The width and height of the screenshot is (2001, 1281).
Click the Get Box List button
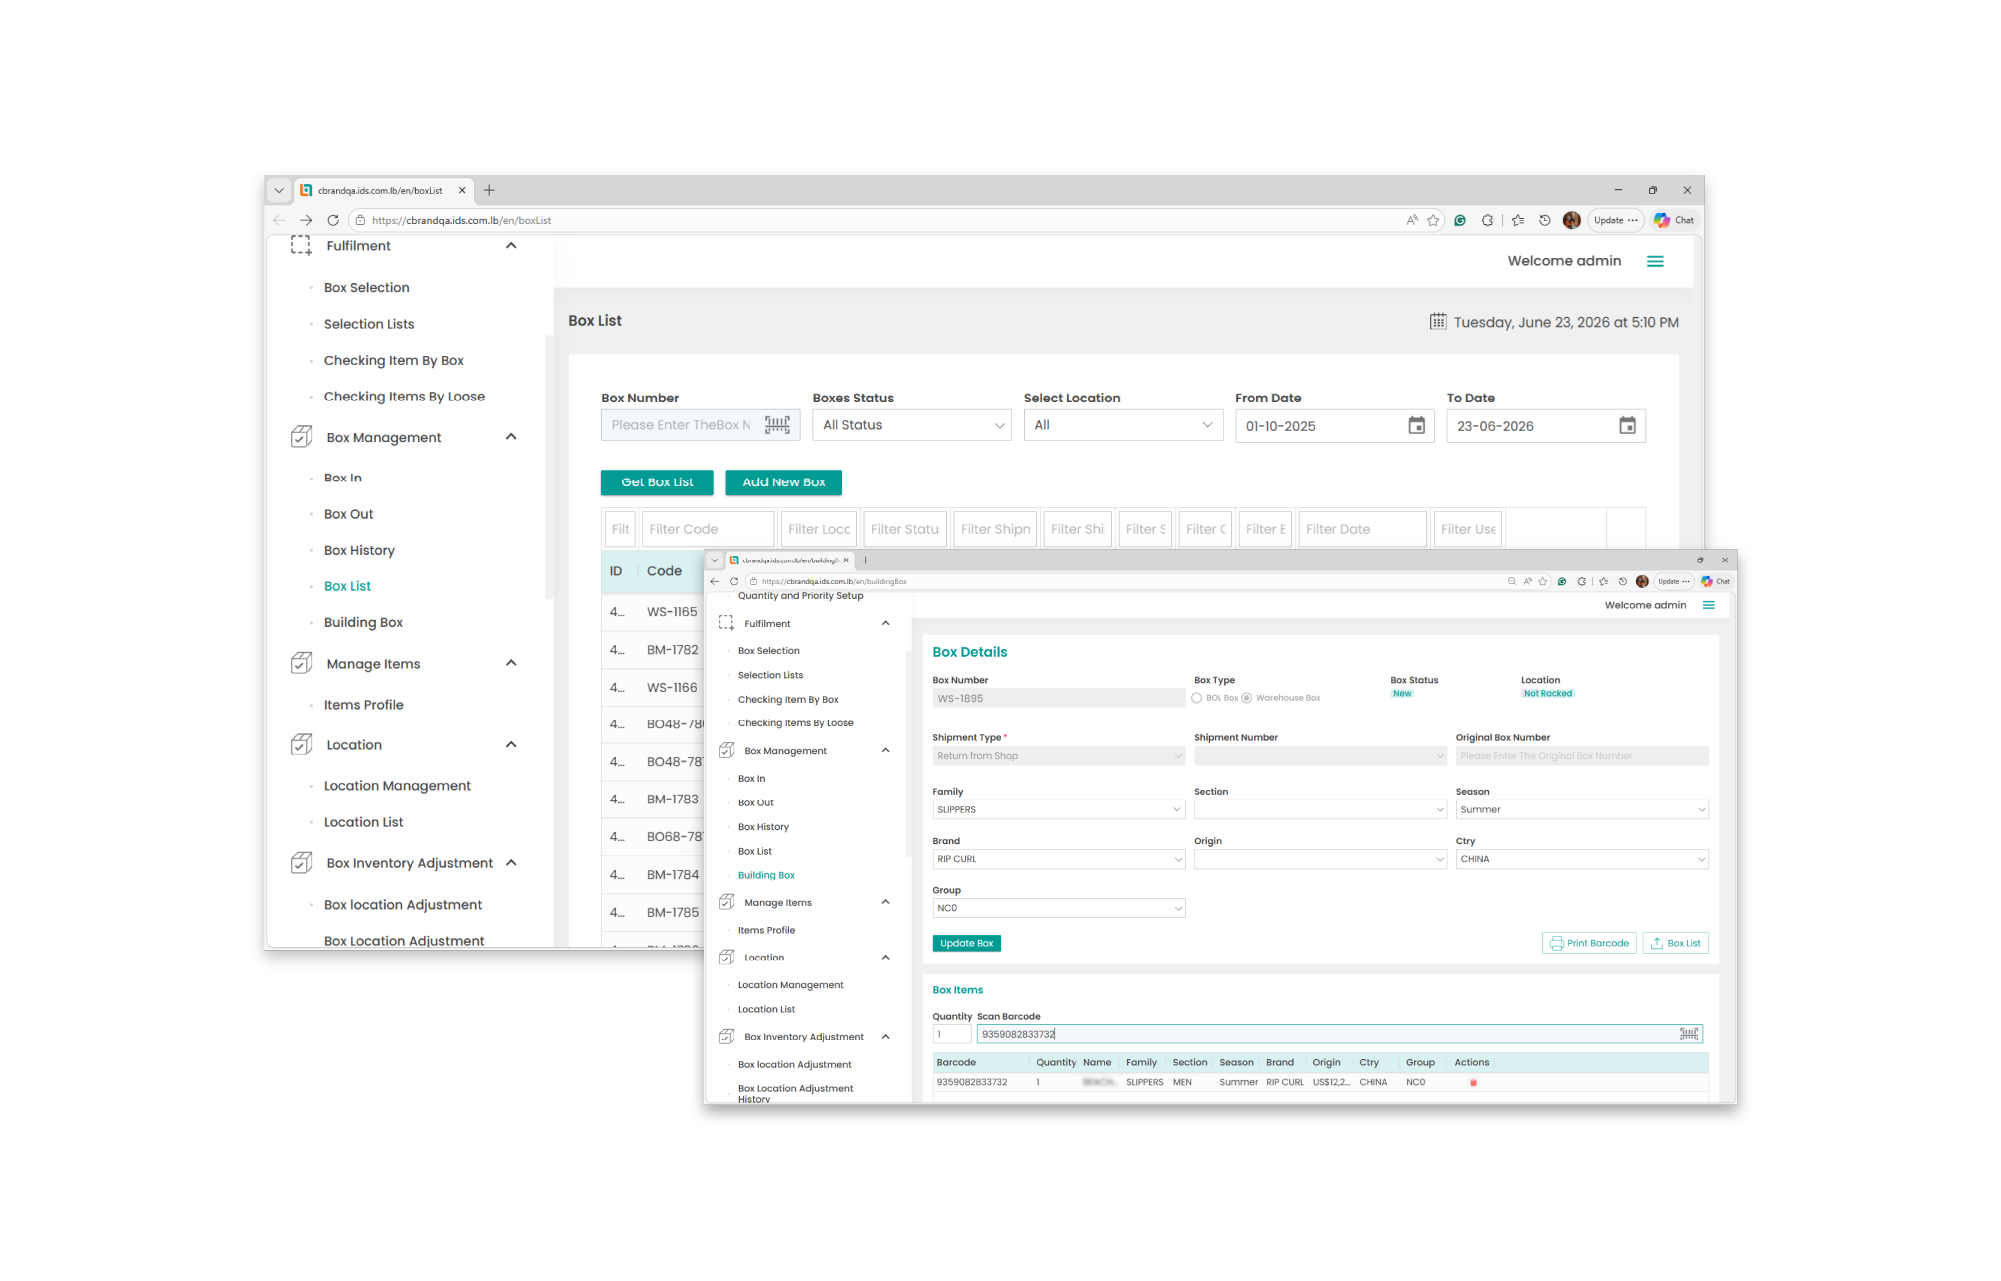(657, 482)
